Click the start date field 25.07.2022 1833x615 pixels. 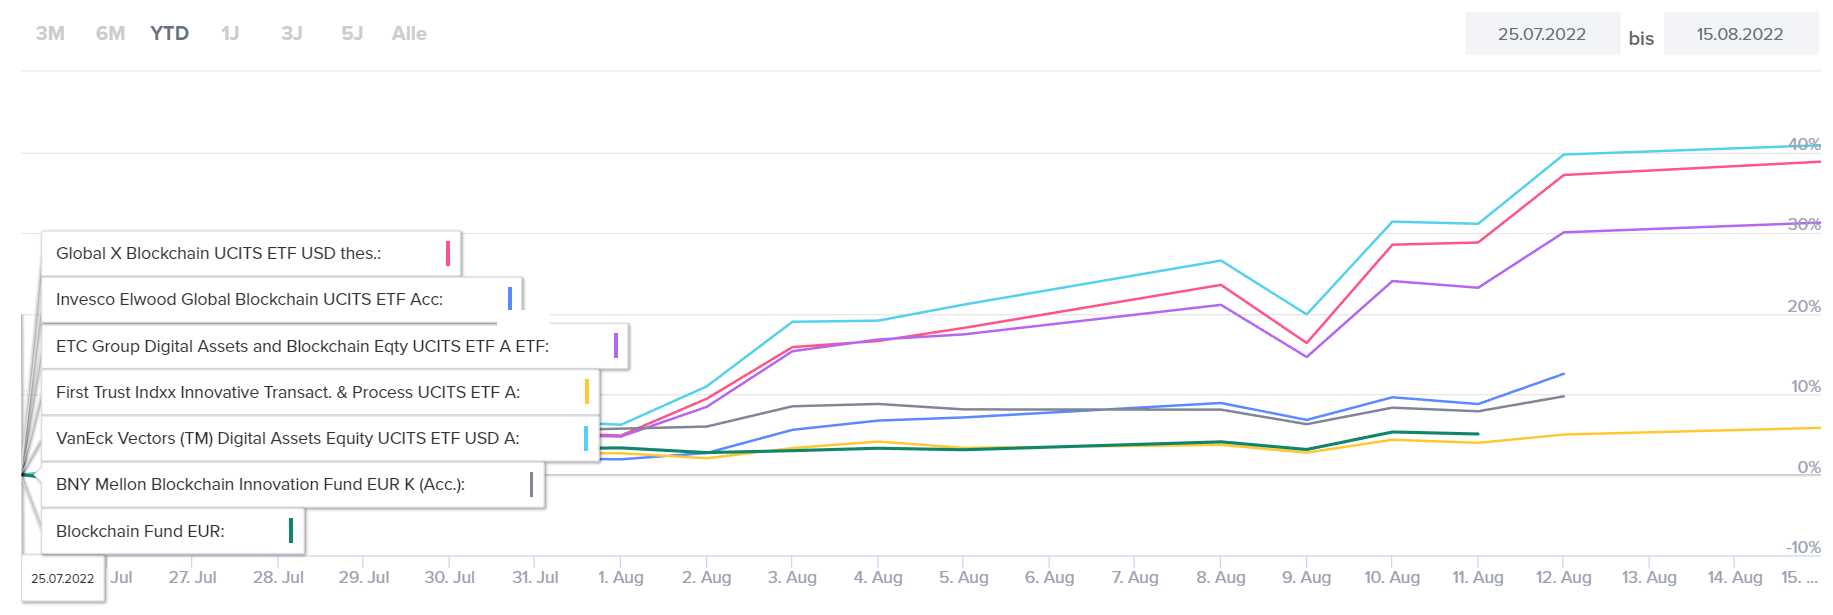1541,34
